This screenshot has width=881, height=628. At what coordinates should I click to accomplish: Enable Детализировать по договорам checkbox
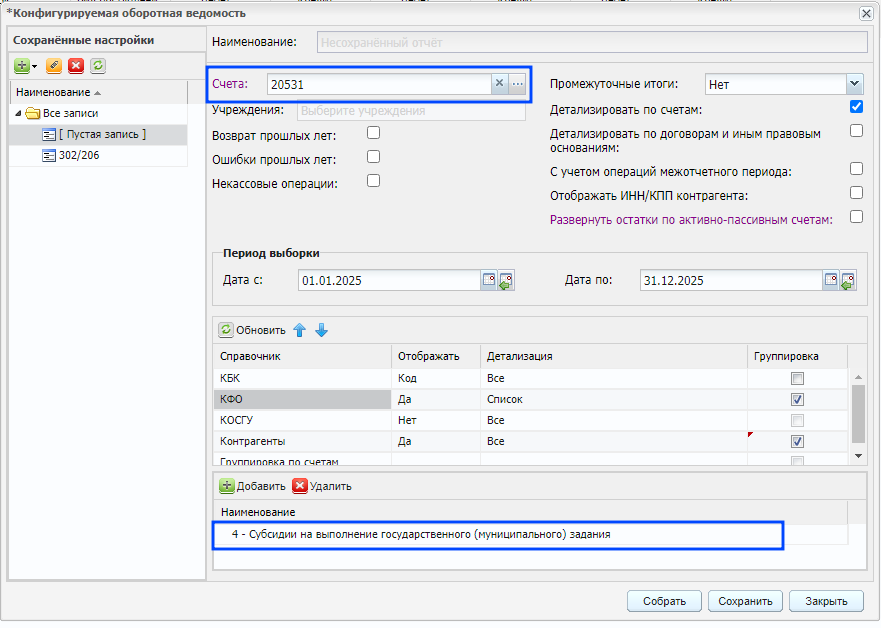click(x=856, y=131)
